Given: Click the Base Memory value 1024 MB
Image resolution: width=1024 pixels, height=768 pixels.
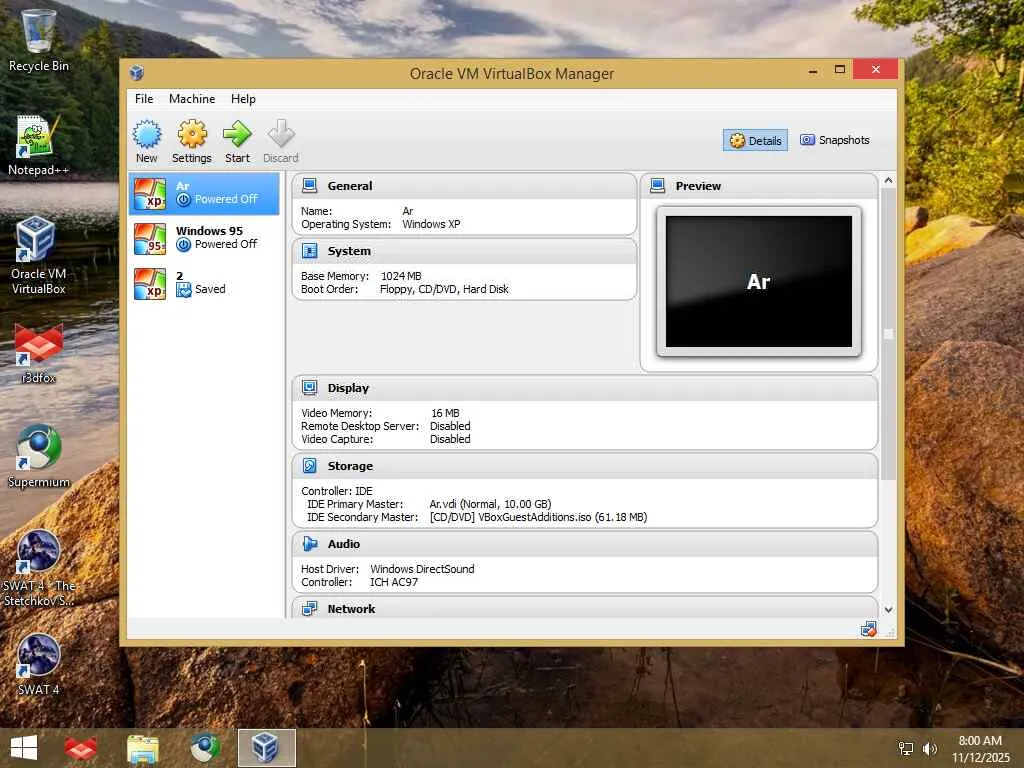Looking at the screenshot, I should (x=401, y=276).
